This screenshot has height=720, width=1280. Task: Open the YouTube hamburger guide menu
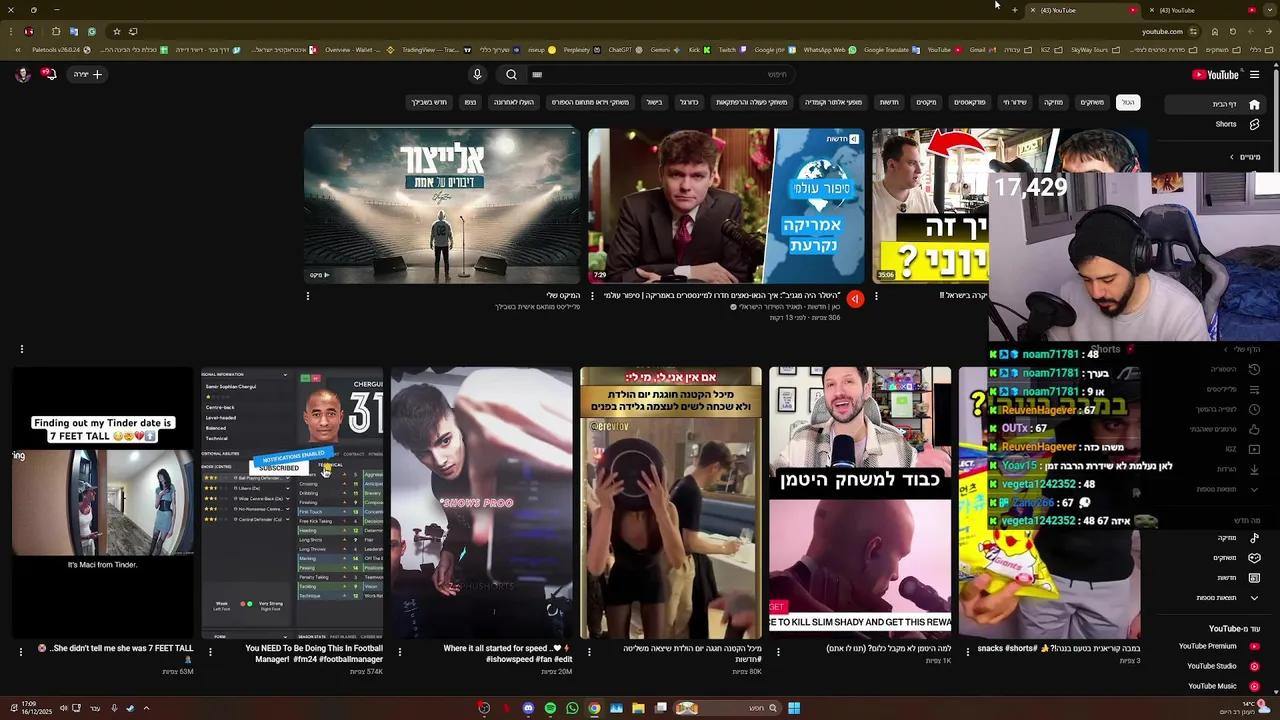pyautogui.click(x=1254, y=74)
